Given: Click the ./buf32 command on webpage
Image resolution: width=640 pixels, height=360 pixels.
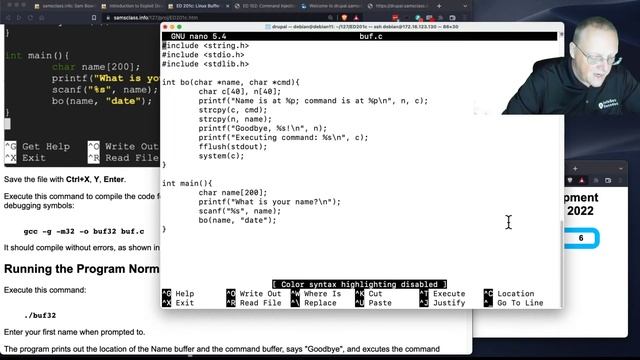Looking at the screenshot, I should (x=40, y=316).
